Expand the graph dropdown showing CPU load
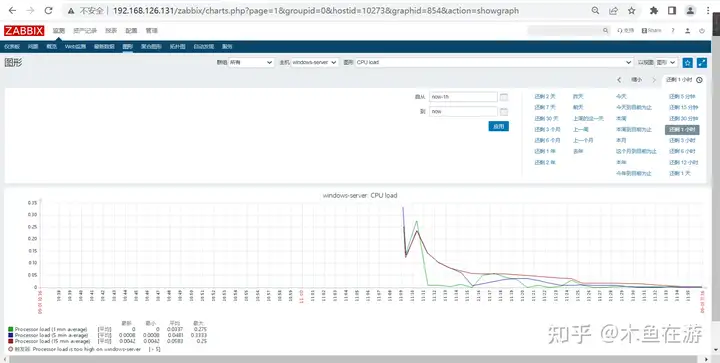Image resolution: width=720 pixels, height=363 pixels. point(494,62)
